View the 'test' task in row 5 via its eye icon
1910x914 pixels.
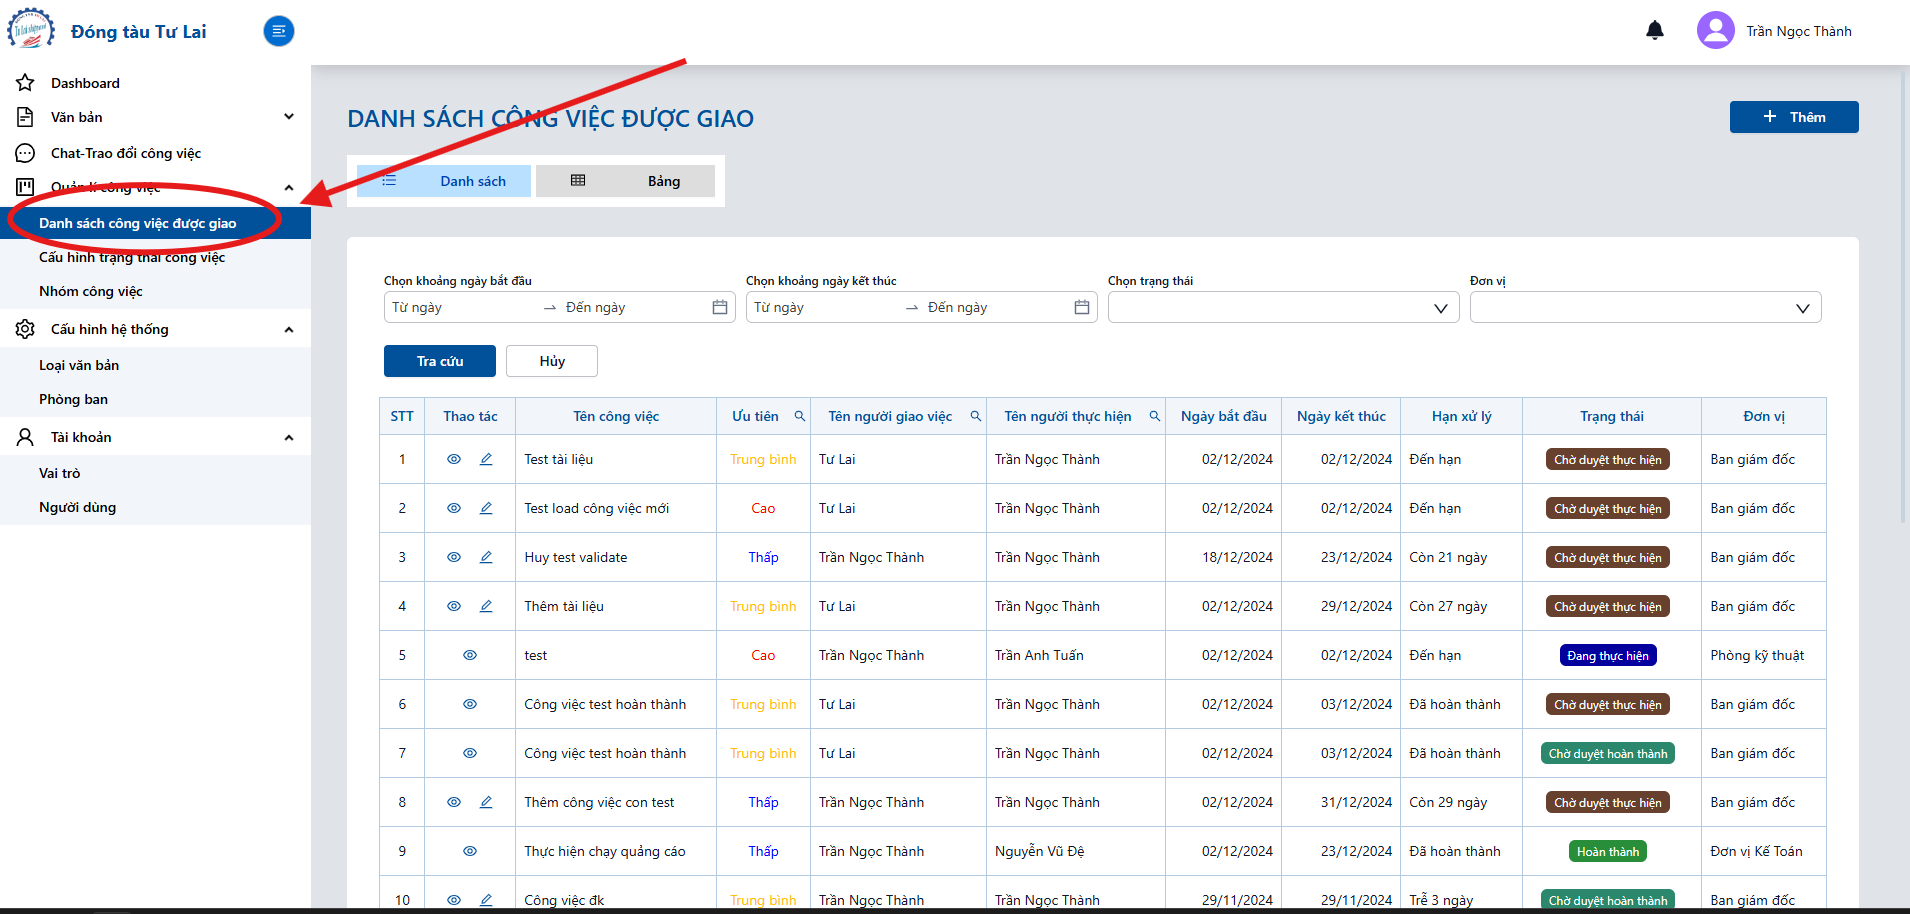470,655
